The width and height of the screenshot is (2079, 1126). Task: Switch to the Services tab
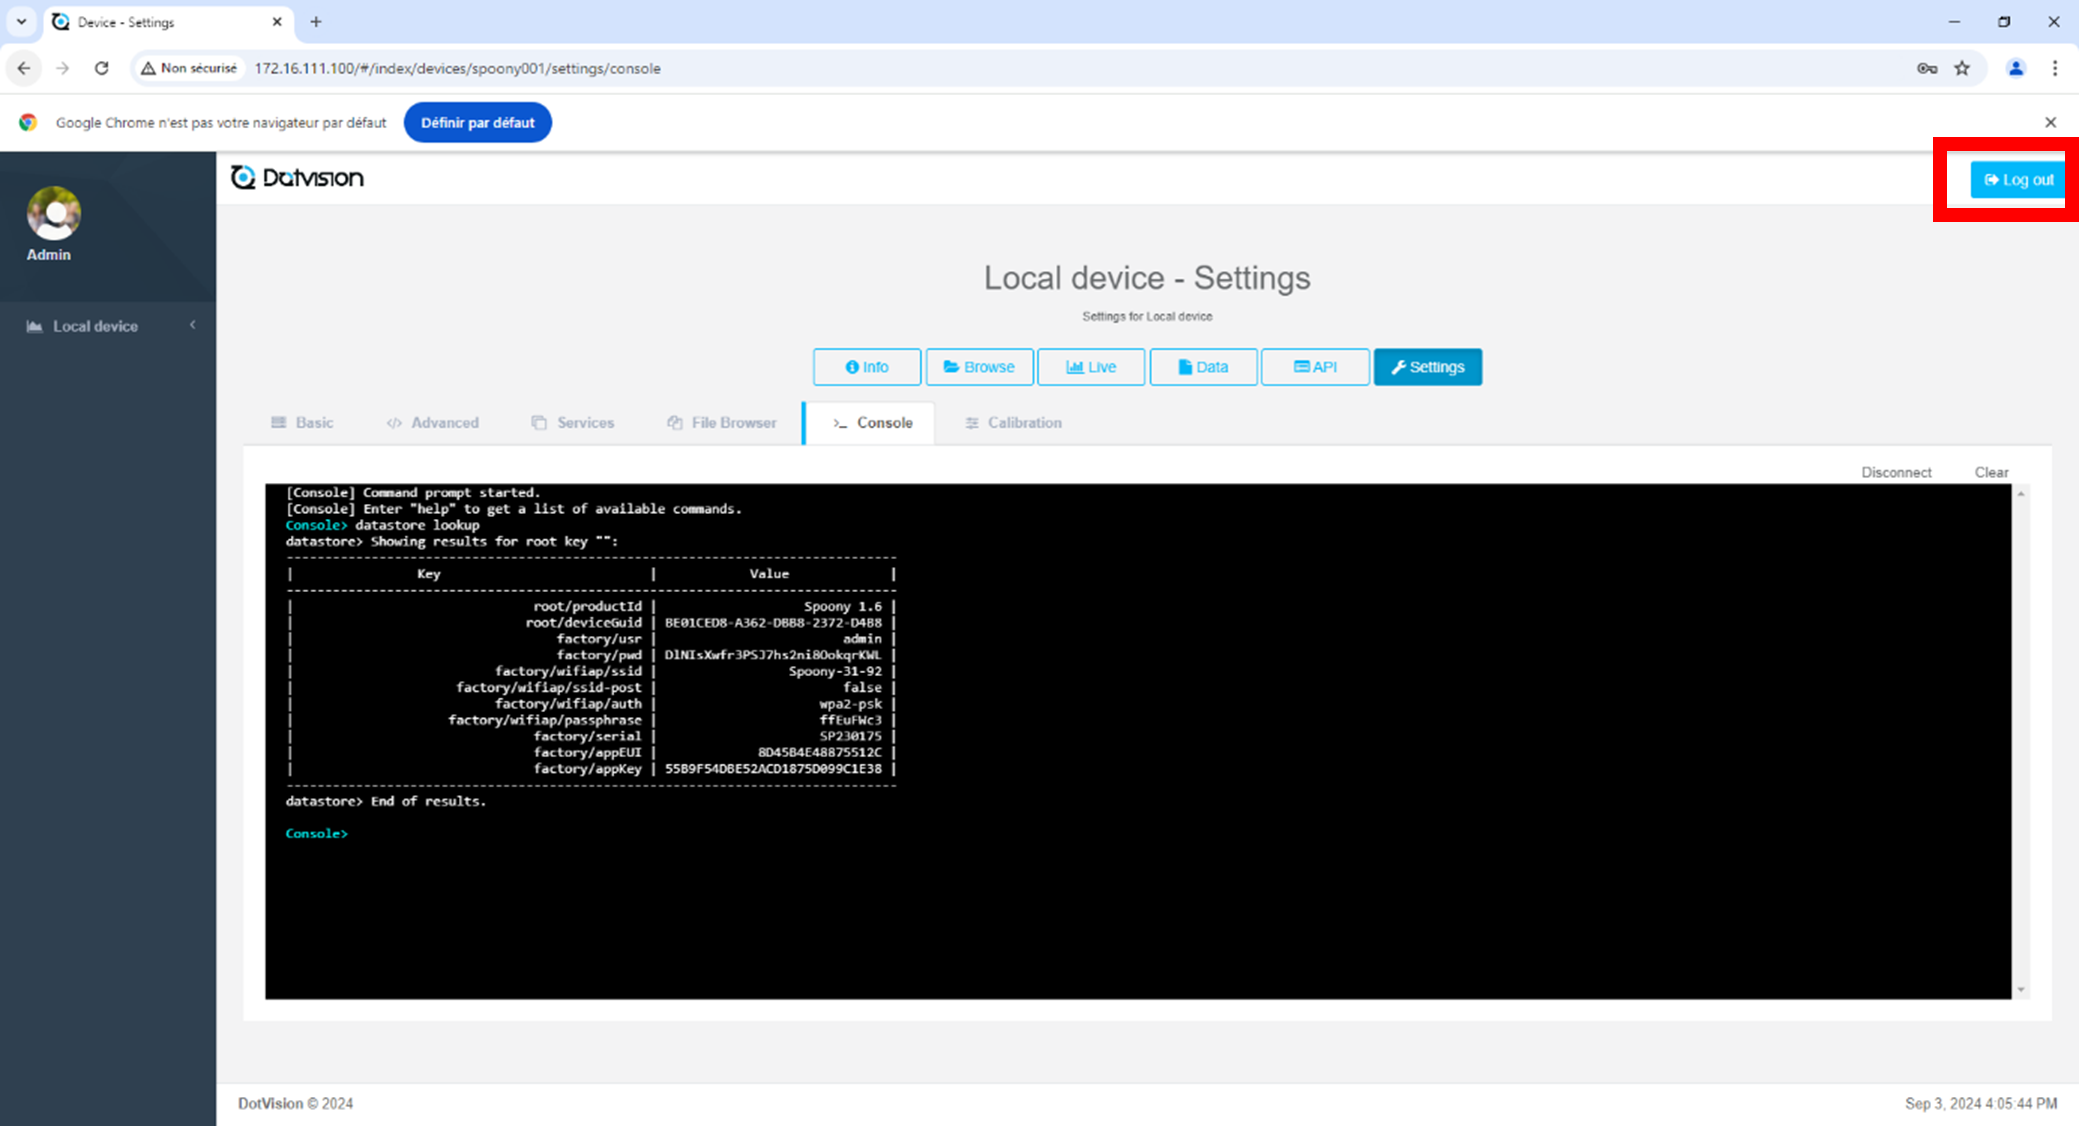coord(573,423)
